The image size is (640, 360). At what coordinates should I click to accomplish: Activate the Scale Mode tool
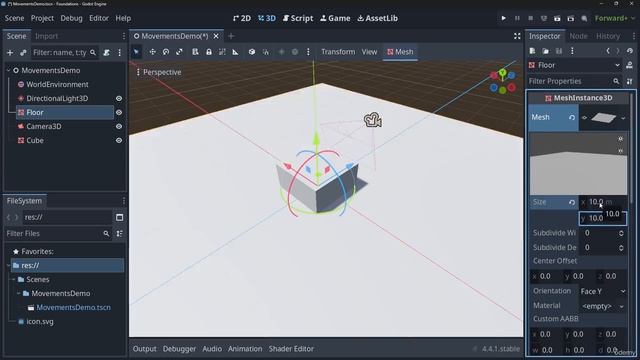pos(179,52)
